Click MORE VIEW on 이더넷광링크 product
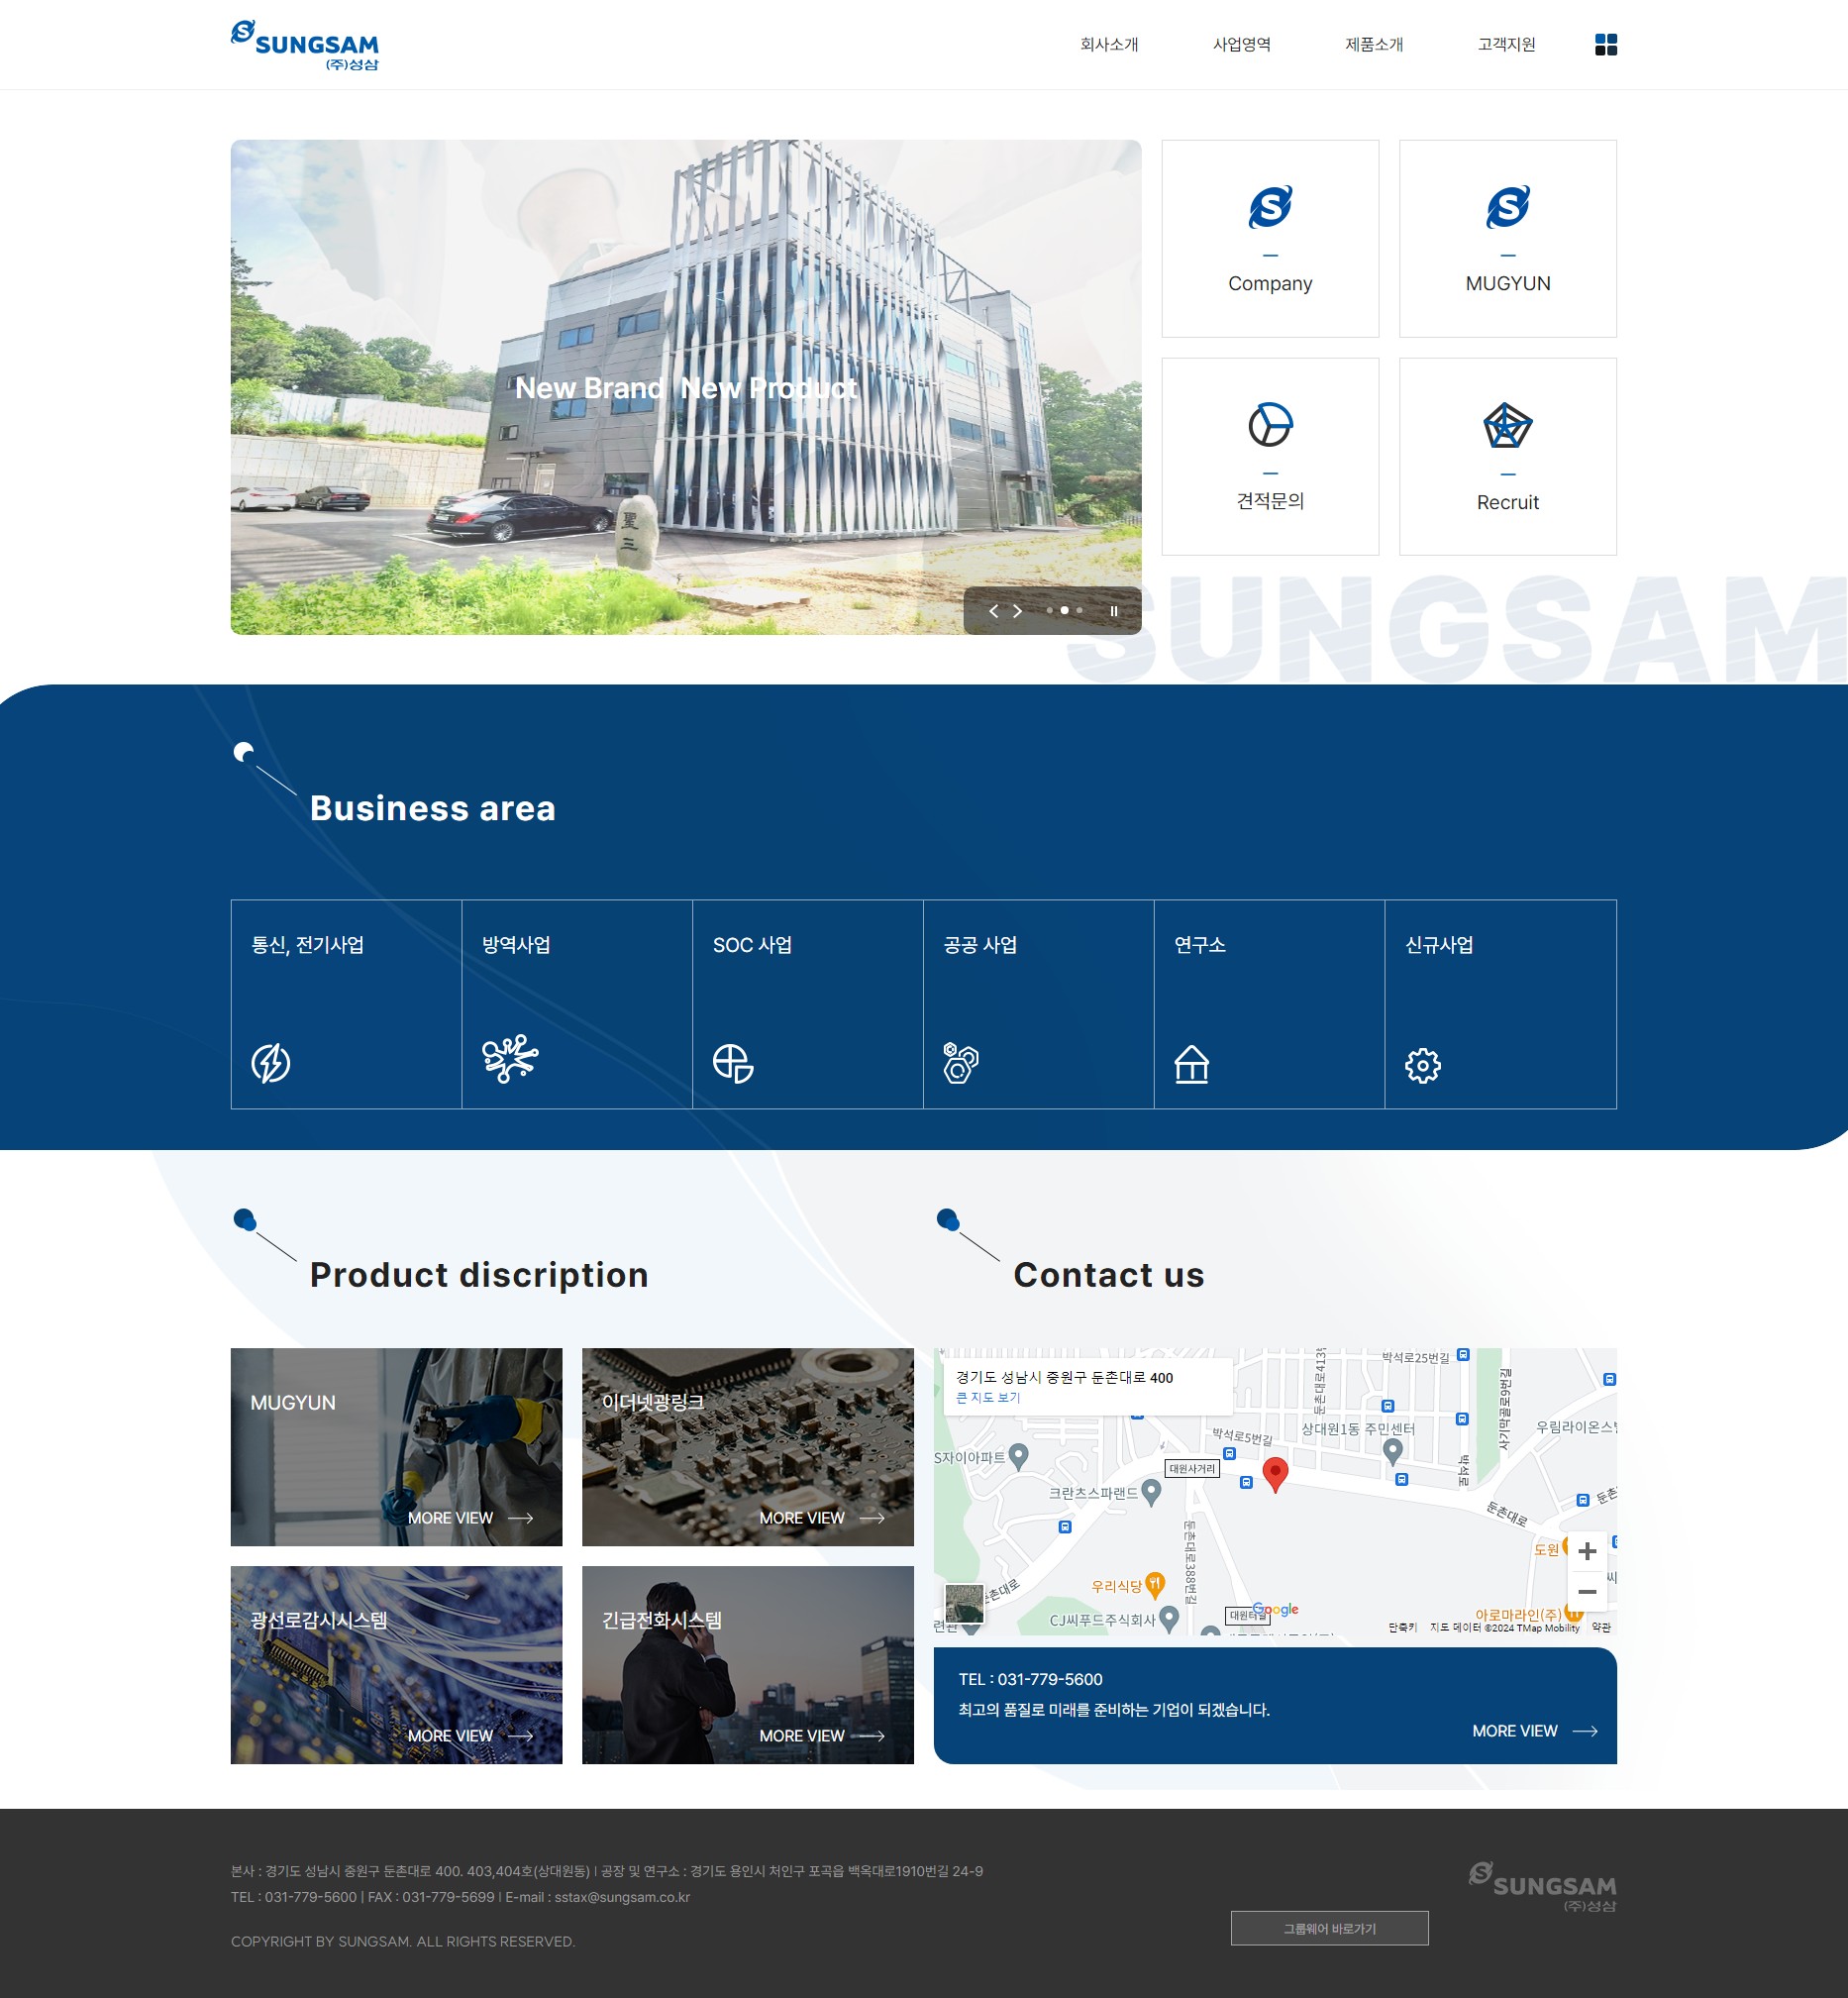Viewport: 1848px width, 1998px height. tap(822, 1518)
